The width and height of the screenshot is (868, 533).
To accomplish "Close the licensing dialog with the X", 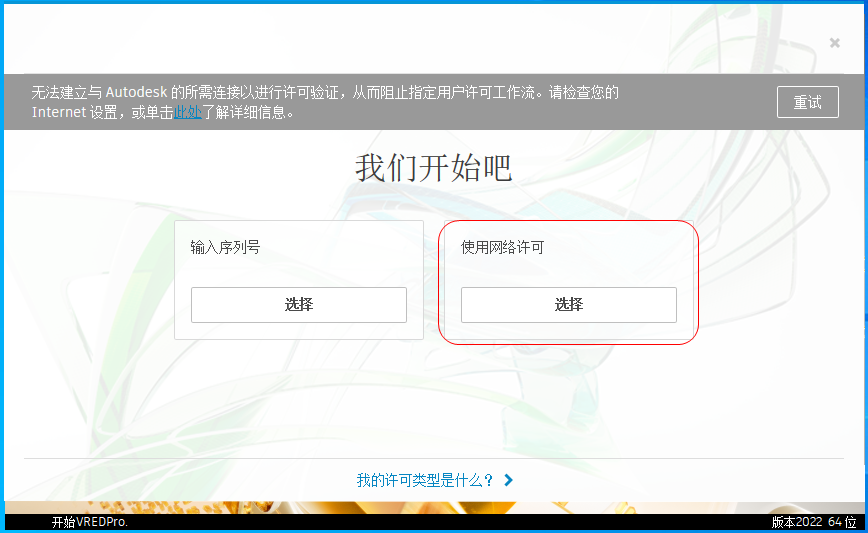I will click(x=834, y=43).
